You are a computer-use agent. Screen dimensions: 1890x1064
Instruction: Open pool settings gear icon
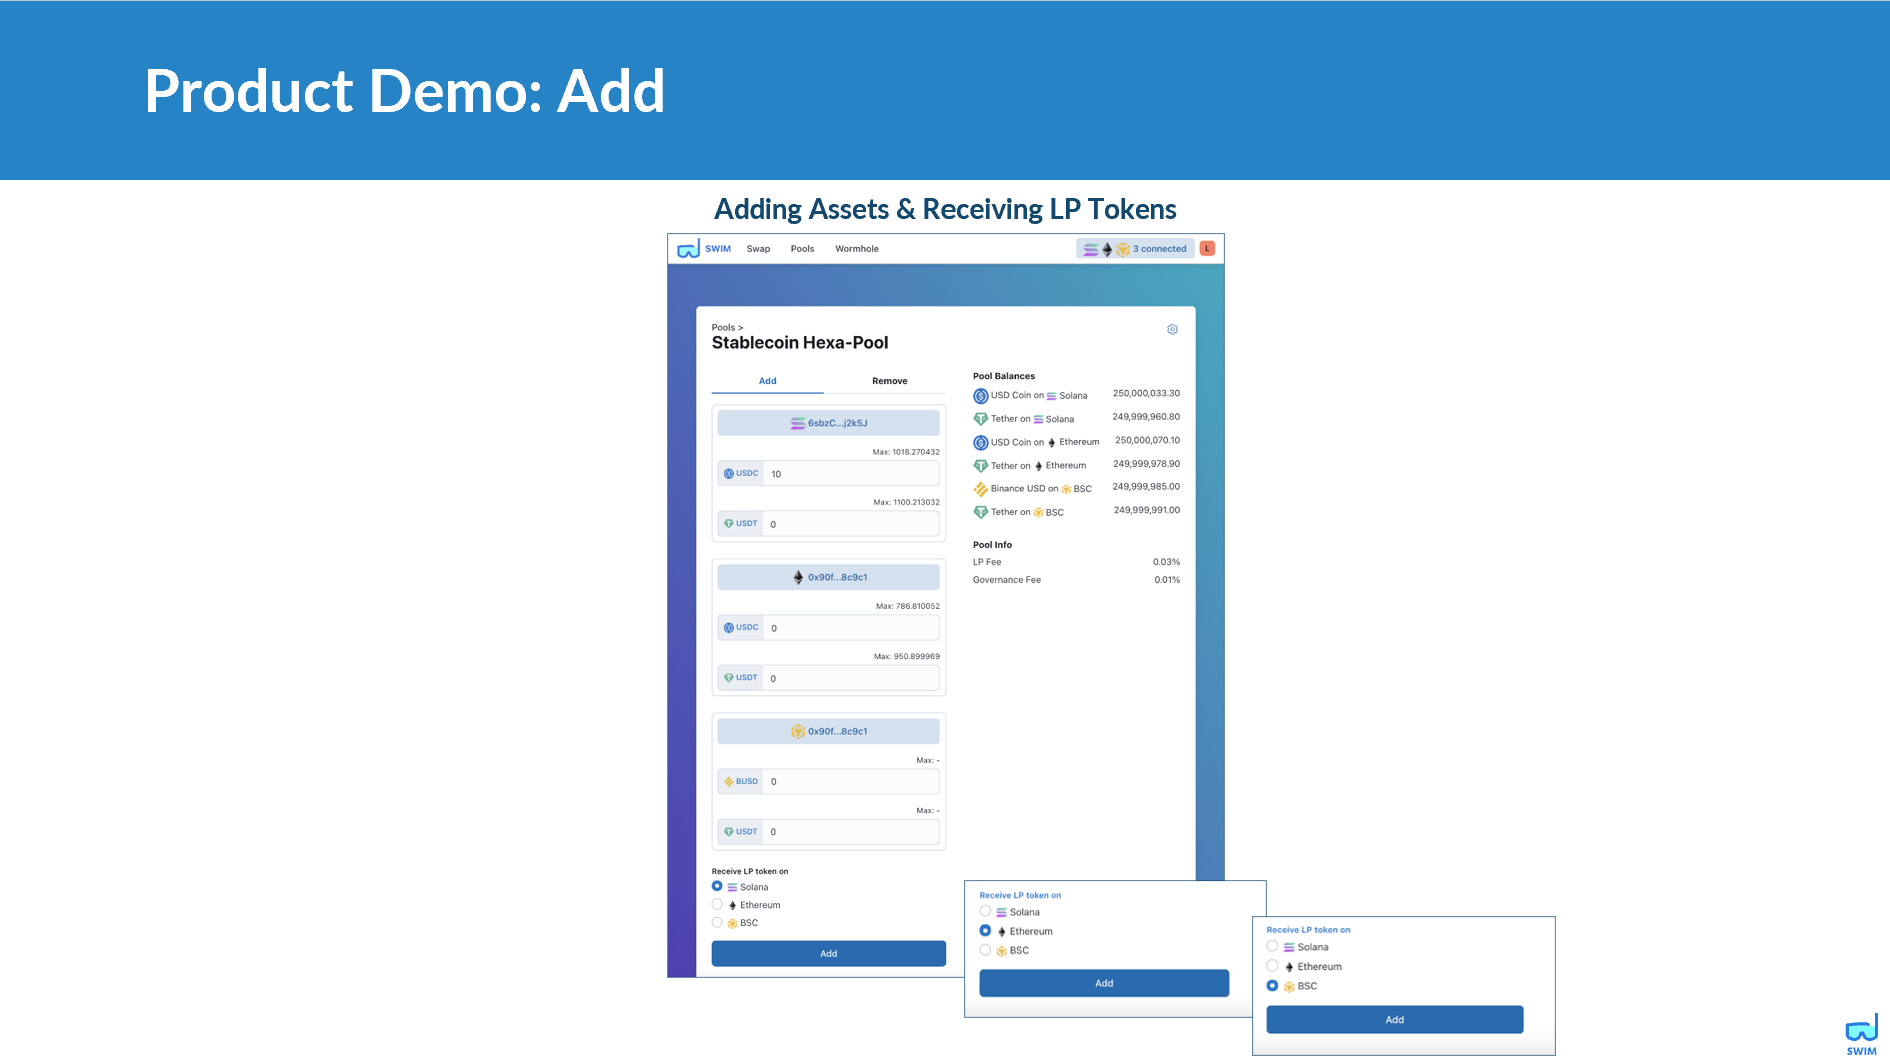click(x=1172, y=329)
